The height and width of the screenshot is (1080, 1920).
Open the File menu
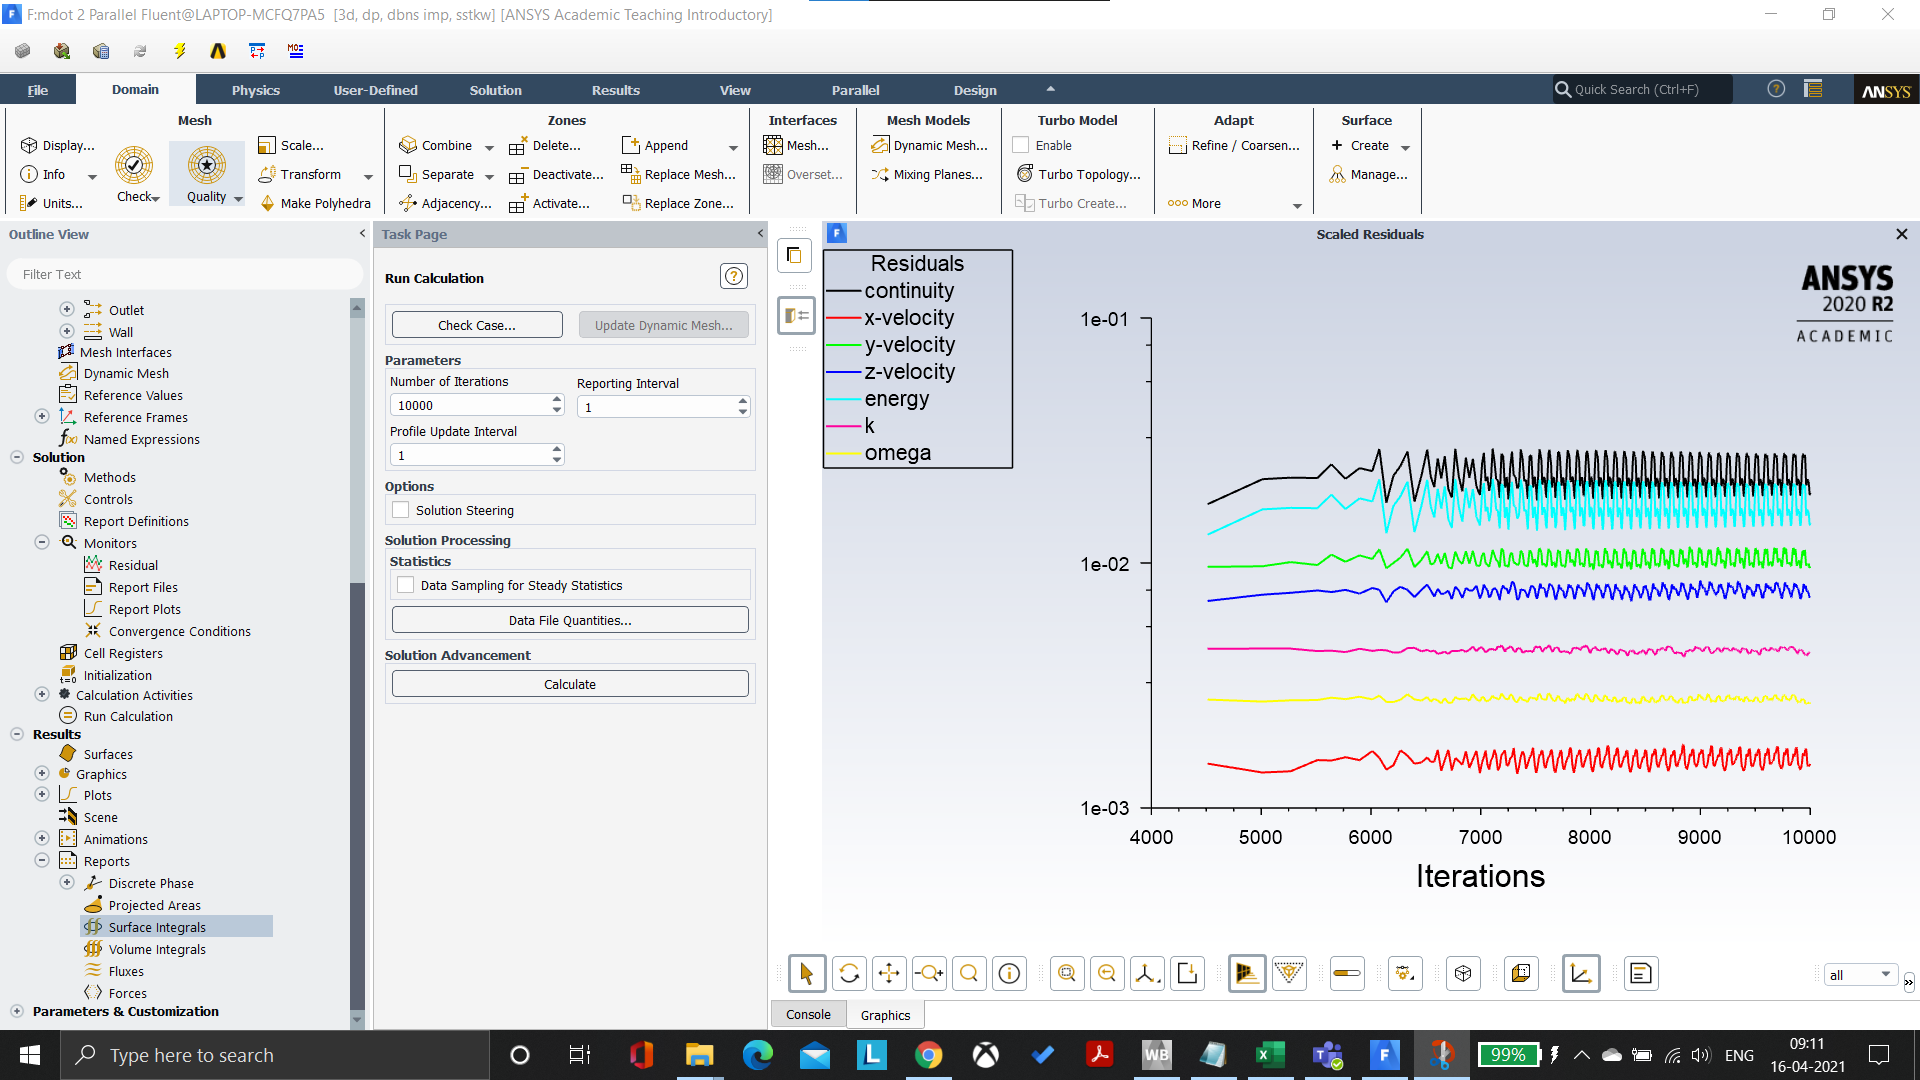pyautogui.click(x=38, y=90)
